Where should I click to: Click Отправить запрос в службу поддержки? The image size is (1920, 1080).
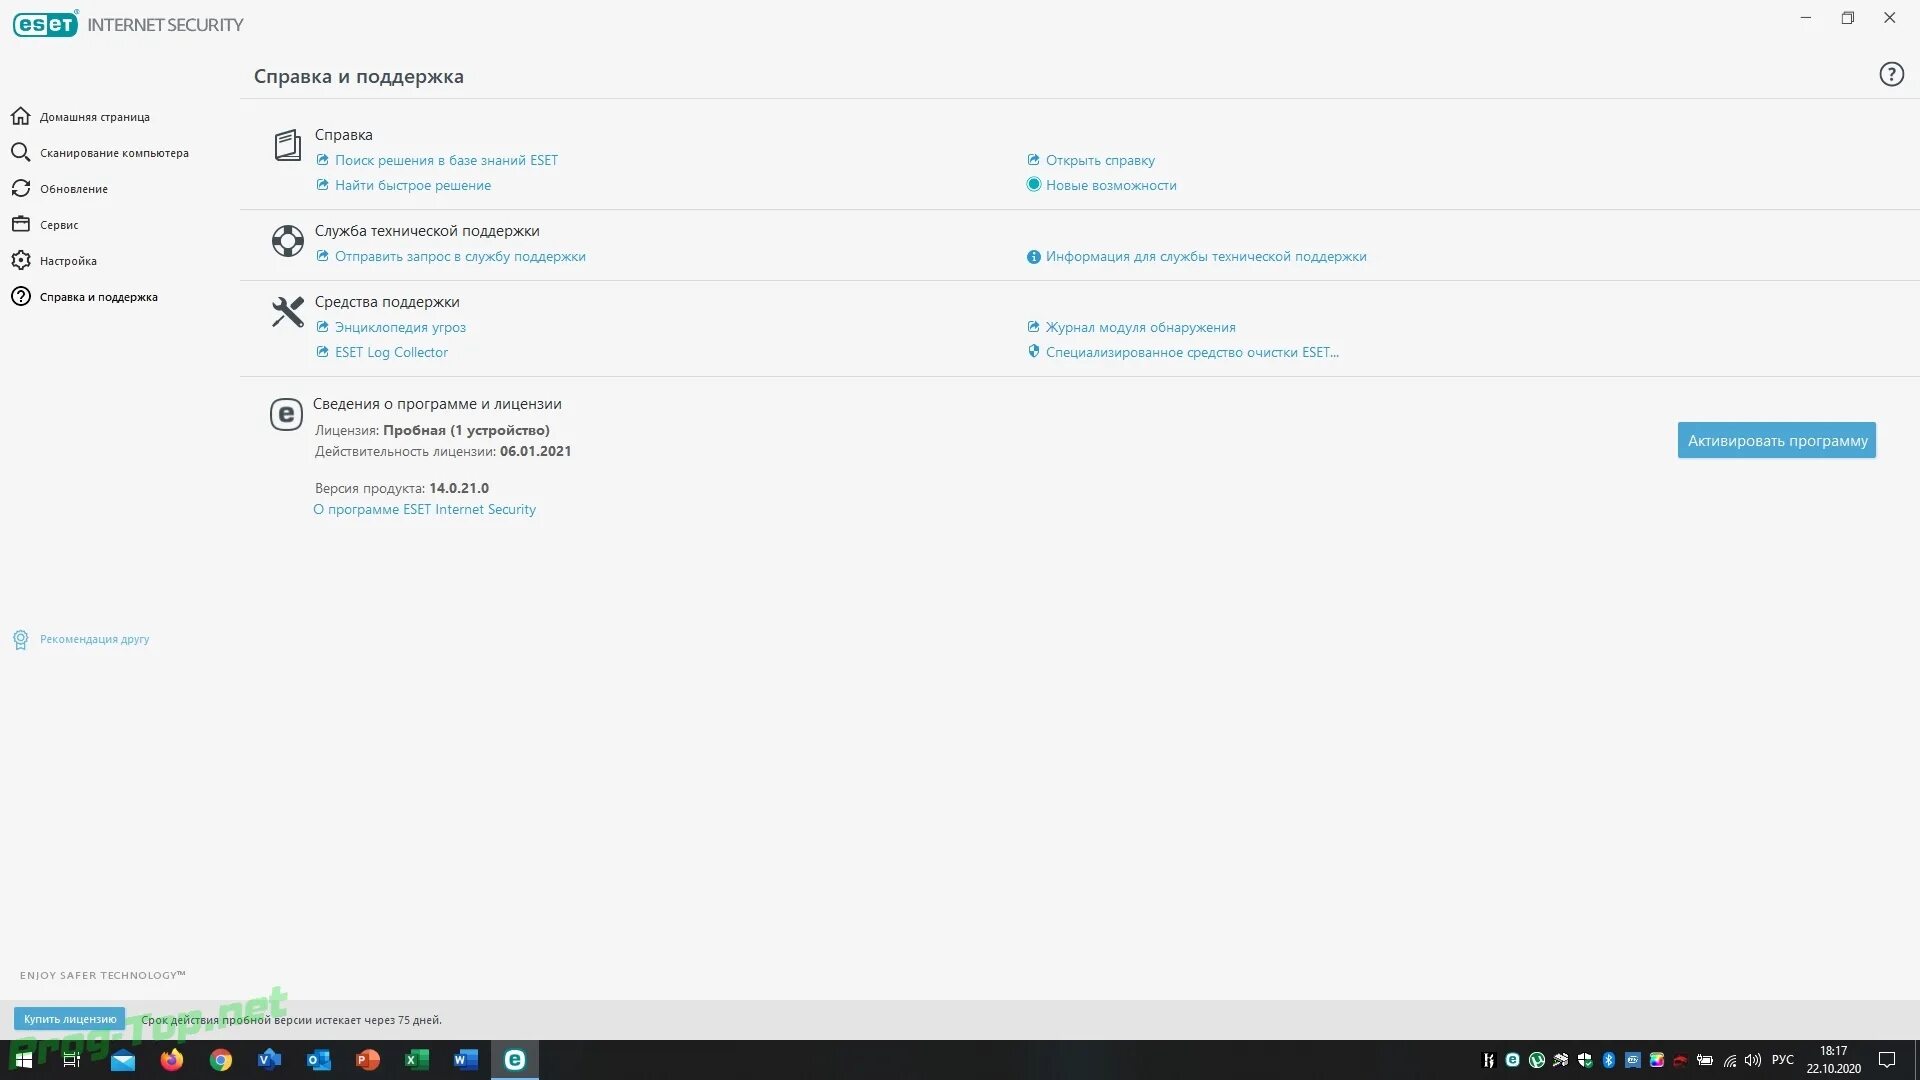click(x=460, y=256)
